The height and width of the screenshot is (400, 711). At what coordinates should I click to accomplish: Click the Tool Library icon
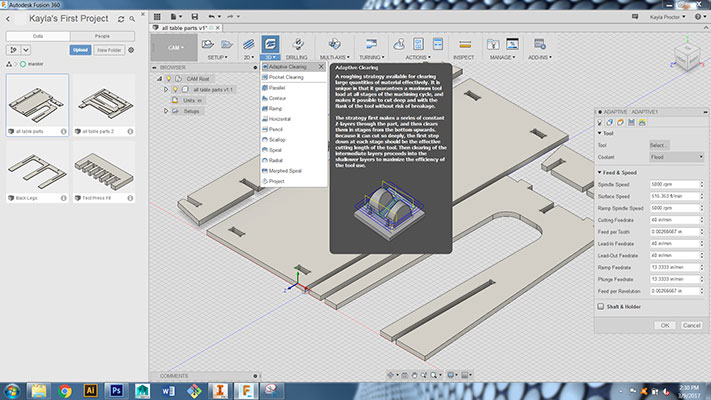tap(493, 44)
